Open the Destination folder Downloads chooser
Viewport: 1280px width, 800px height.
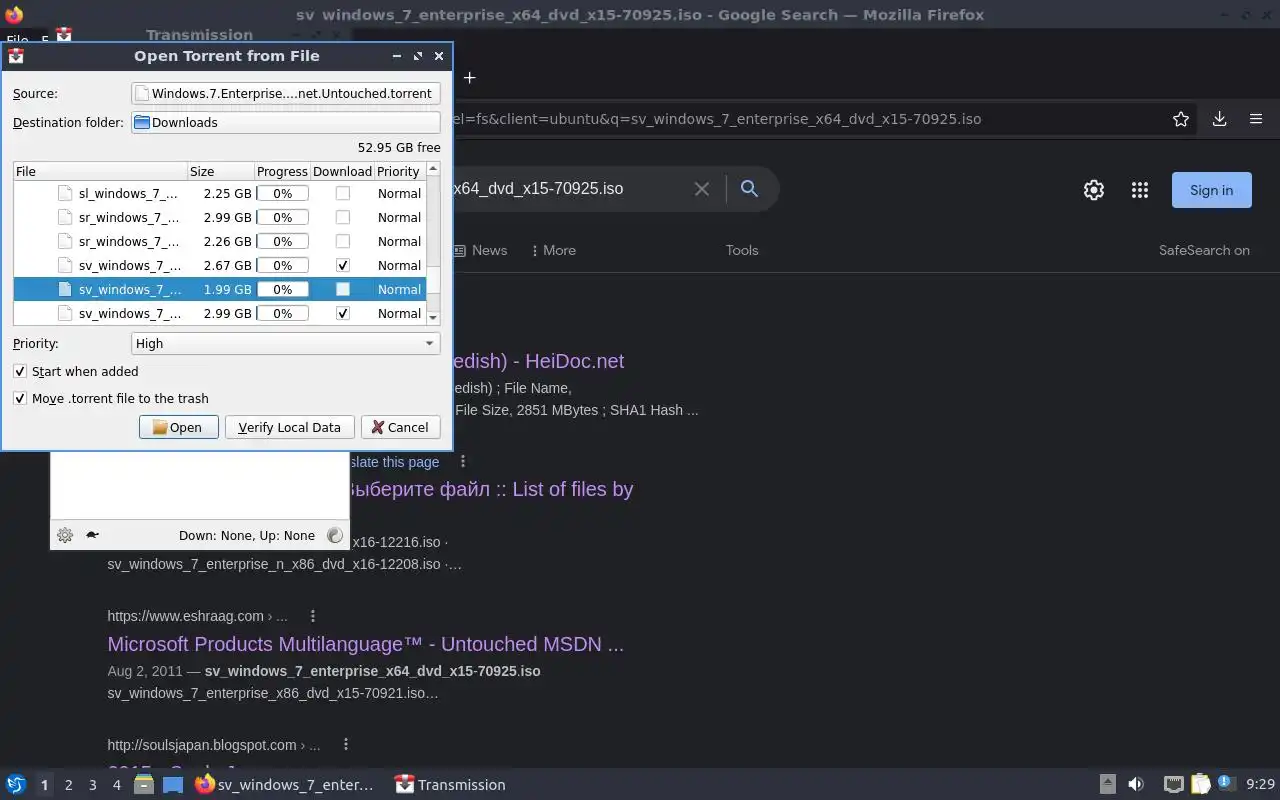pos(286,122)
